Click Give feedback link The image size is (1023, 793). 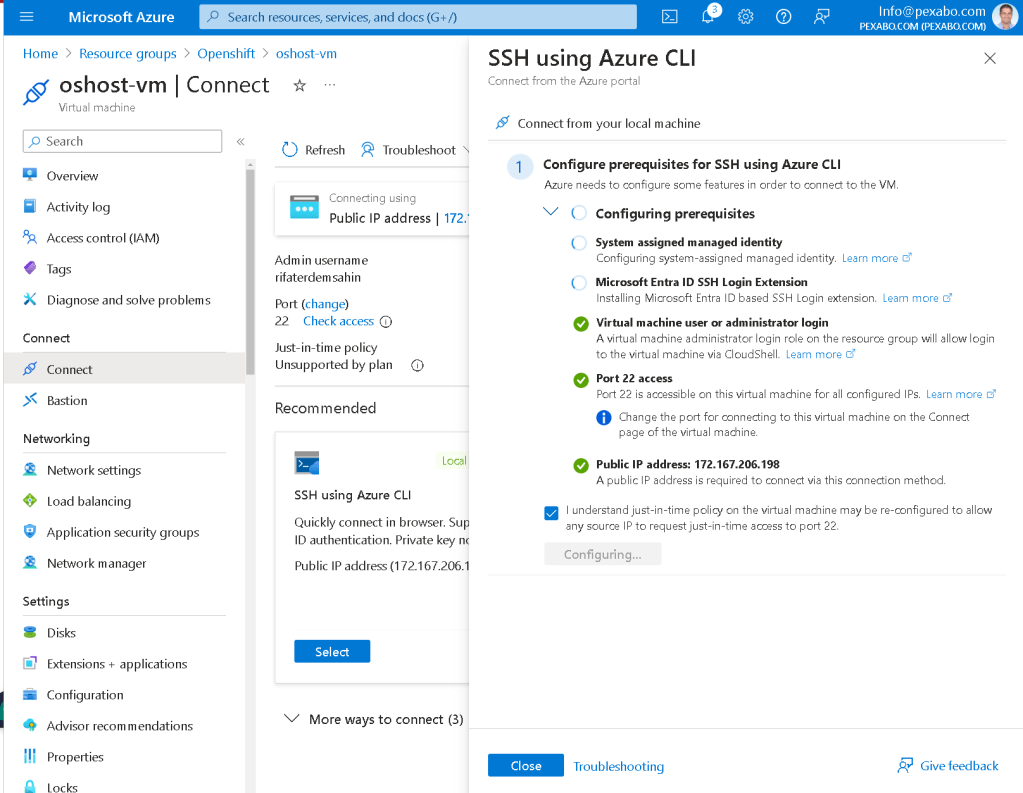[x=948, y=766]
